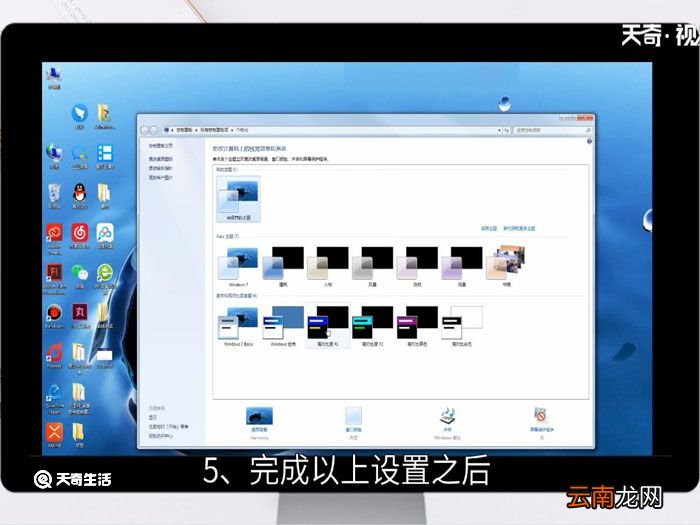The width and height of the screenshot is (700, 525).
Task: Open Screen Saver settings at window bottom
Action: 542,423
